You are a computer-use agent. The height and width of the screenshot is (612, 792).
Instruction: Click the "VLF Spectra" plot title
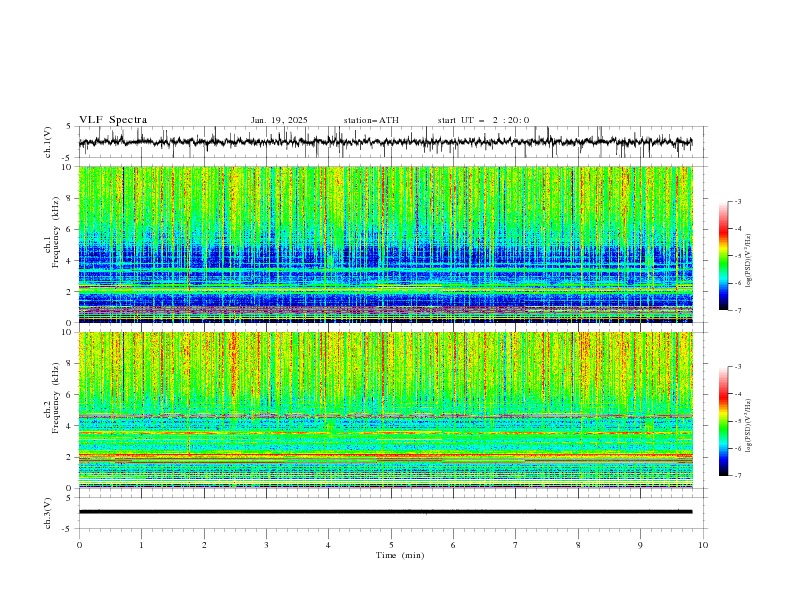pyautogui.click(x=113, y=120)
